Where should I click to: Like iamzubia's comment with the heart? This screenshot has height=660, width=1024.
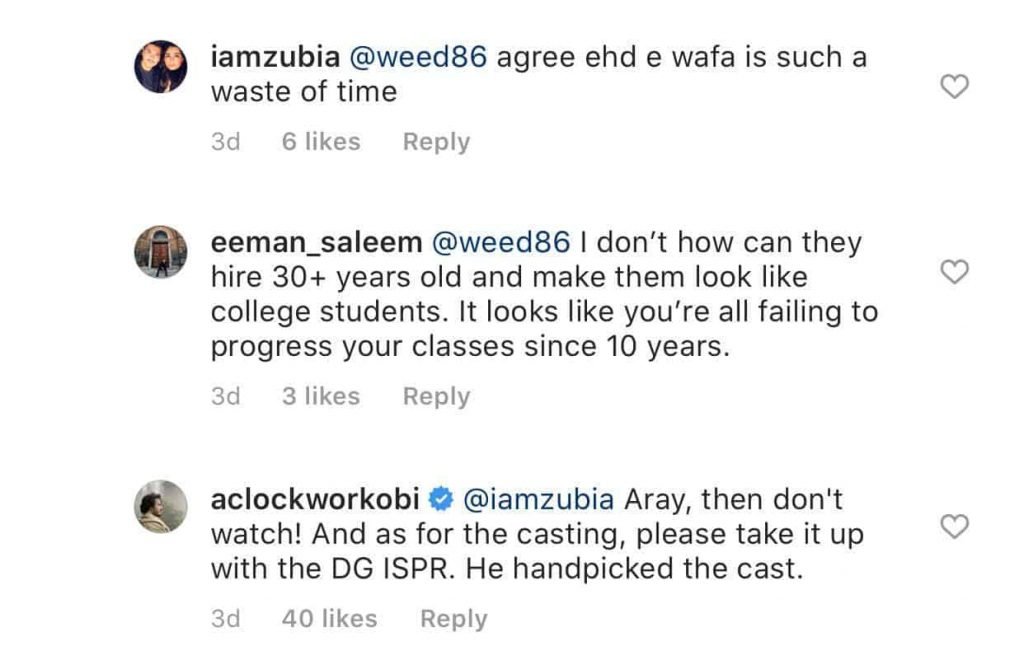point(956,88)
